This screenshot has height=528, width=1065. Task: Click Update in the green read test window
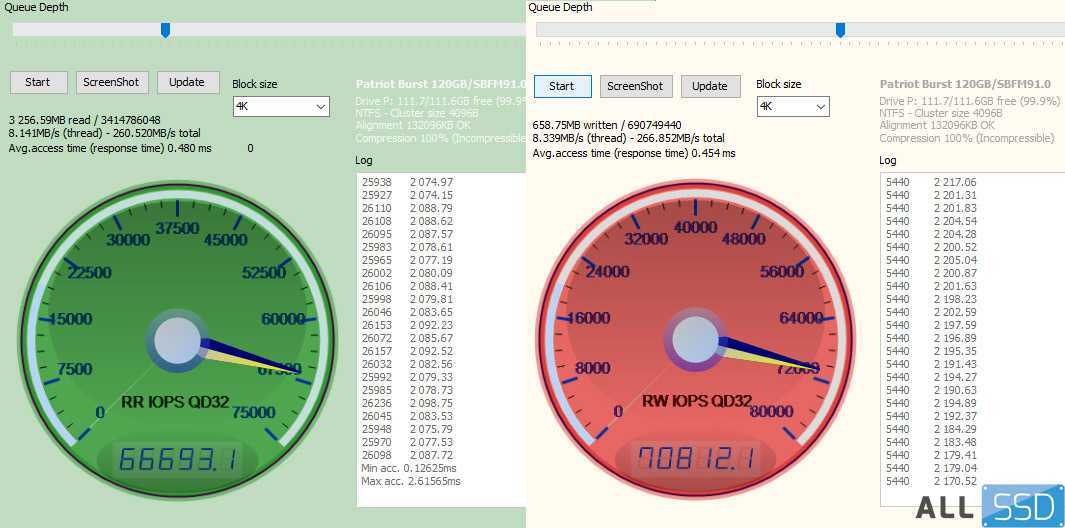click(x=187, y=82)
